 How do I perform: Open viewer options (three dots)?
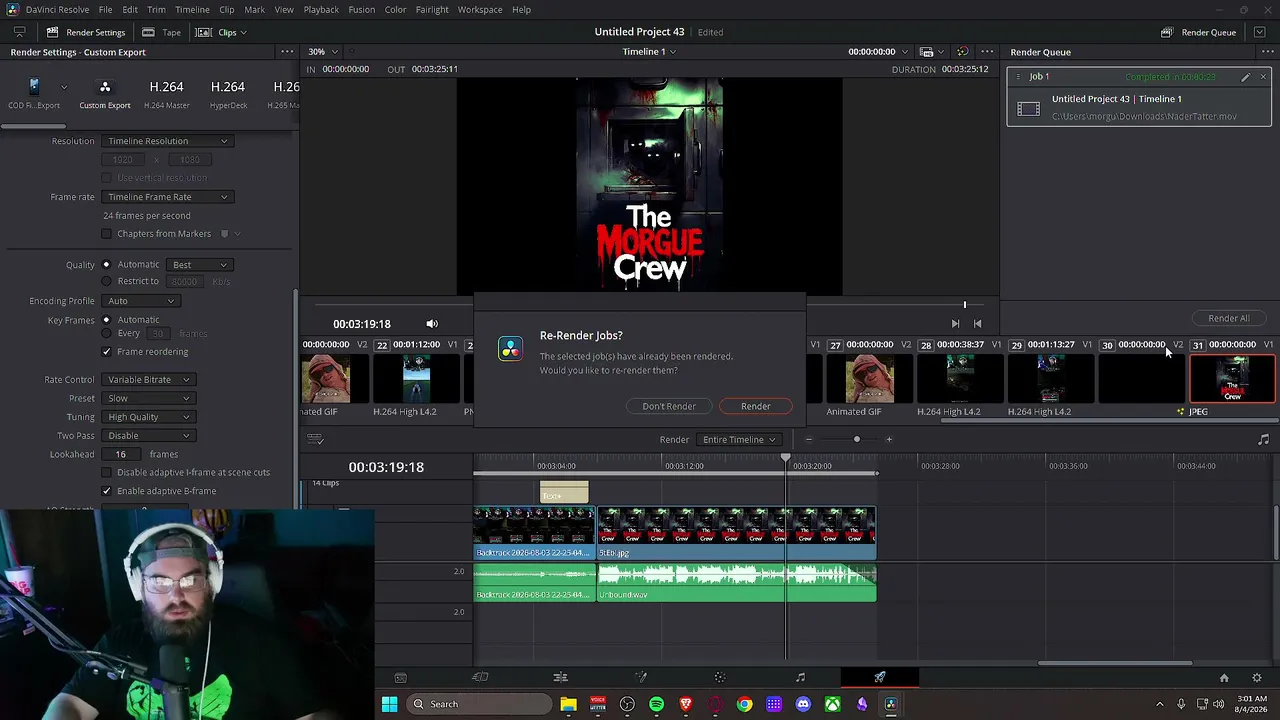click(987, 52)
